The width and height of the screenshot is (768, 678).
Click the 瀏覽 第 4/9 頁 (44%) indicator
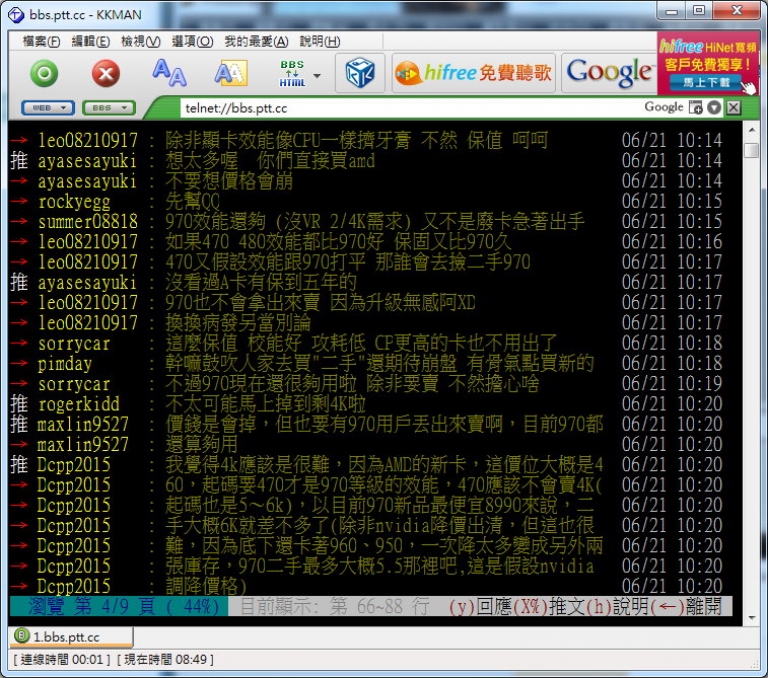pos(119,606)
